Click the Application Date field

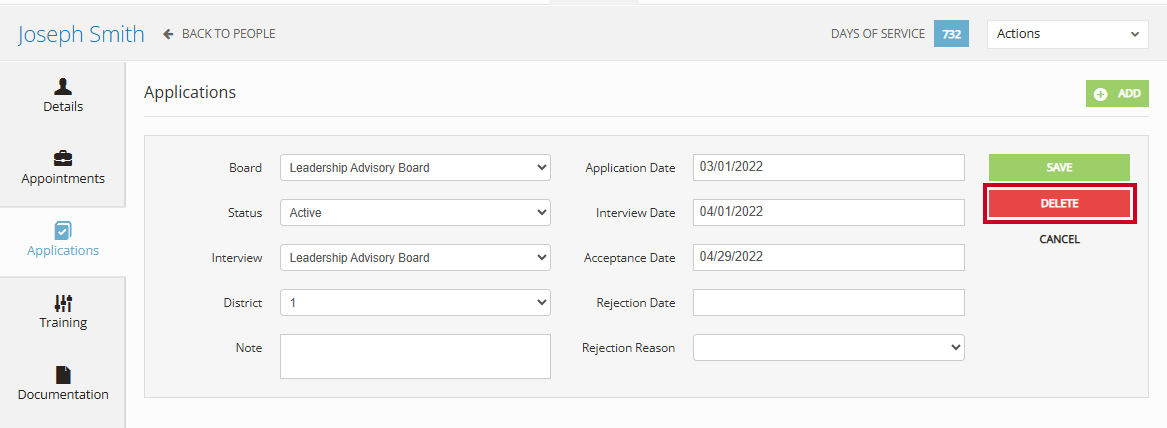(x=828, y=167)
